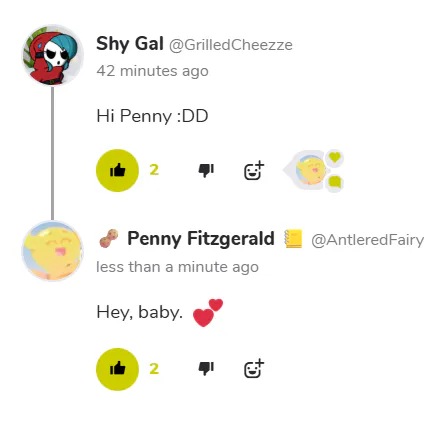The height and width of the screenshot is (441, 448).
Task: Click the like thumbs-up on Penny Fitzgerald's reply
Action: click(117, 369)
